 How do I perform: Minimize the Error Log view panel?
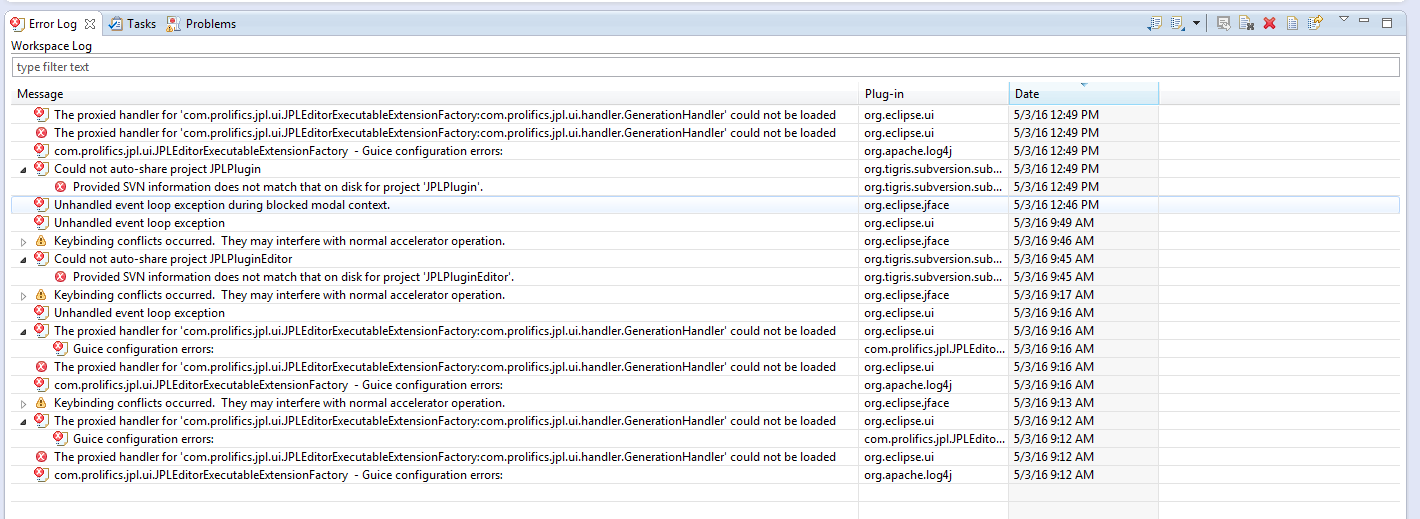(x=1366, y=21)
